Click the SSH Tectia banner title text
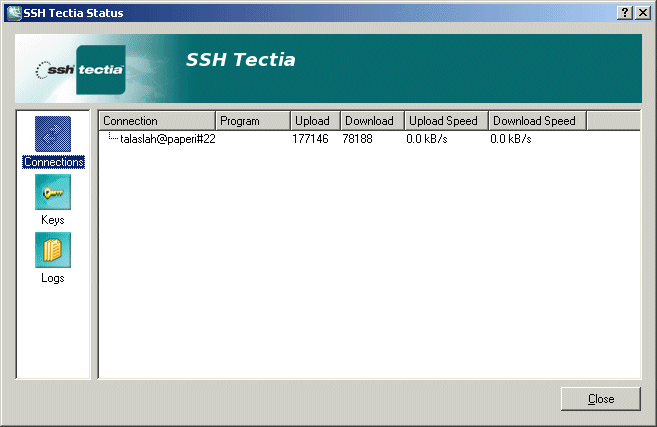This screenshot has height=427, width=657. click(x=240, y=60)
